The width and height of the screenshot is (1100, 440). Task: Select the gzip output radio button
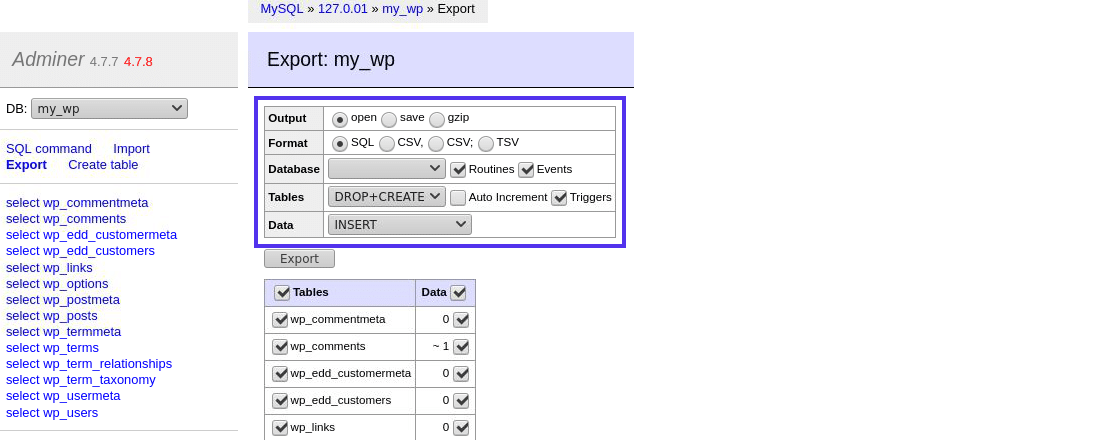437,119
